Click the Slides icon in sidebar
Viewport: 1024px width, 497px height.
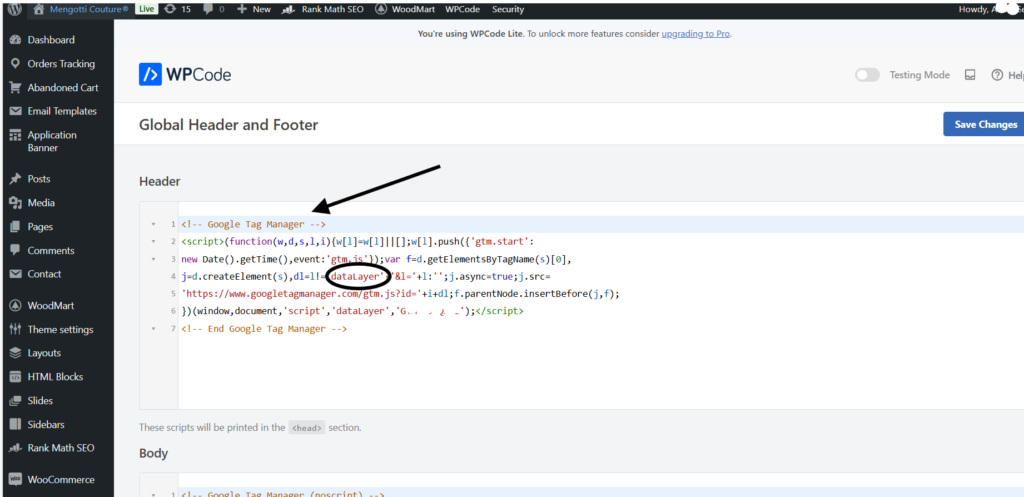[16, 400]
